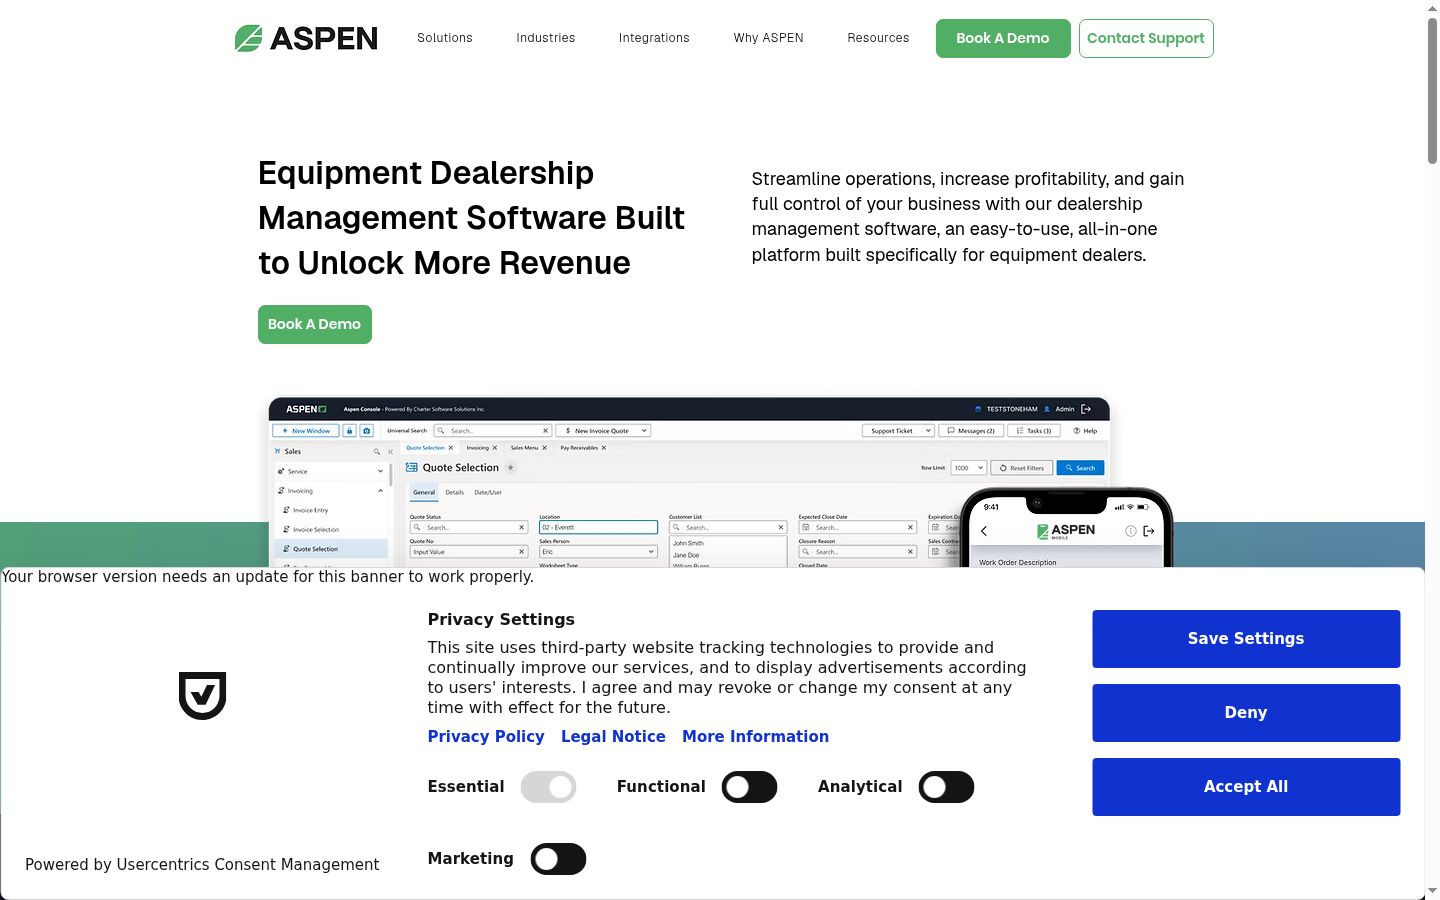Click the Search button in Quote Selection

[x=1080, y=468]
